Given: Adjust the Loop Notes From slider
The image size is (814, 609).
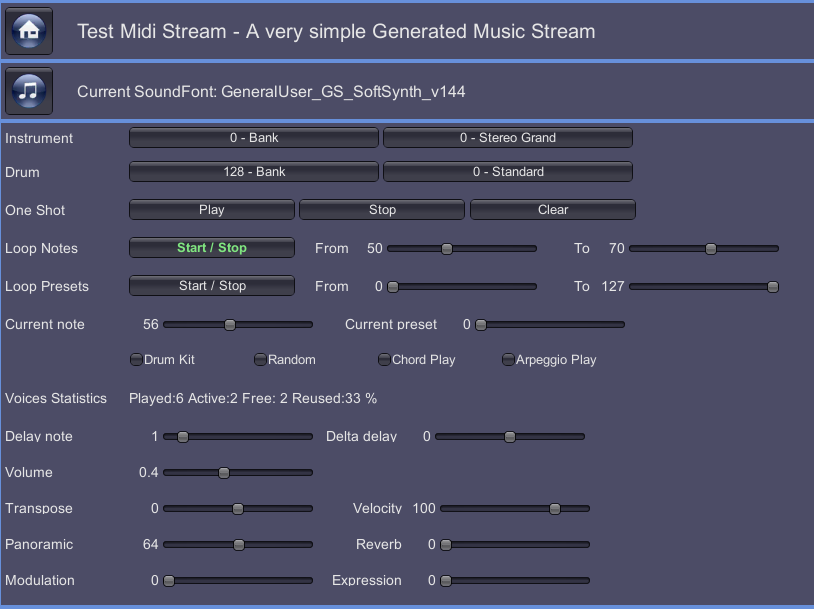Looking at the screenshot, I should (x=462, y=249).
